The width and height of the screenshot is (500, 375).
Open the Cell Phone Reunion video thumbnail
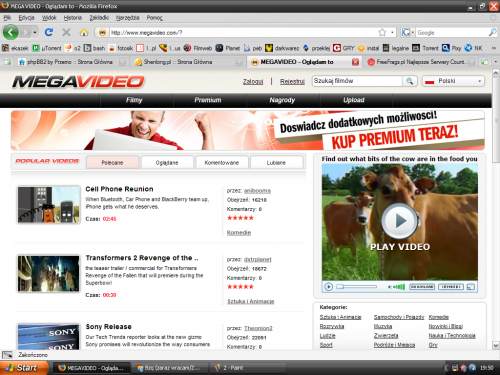pyautogui.click(x=49, y=204)
